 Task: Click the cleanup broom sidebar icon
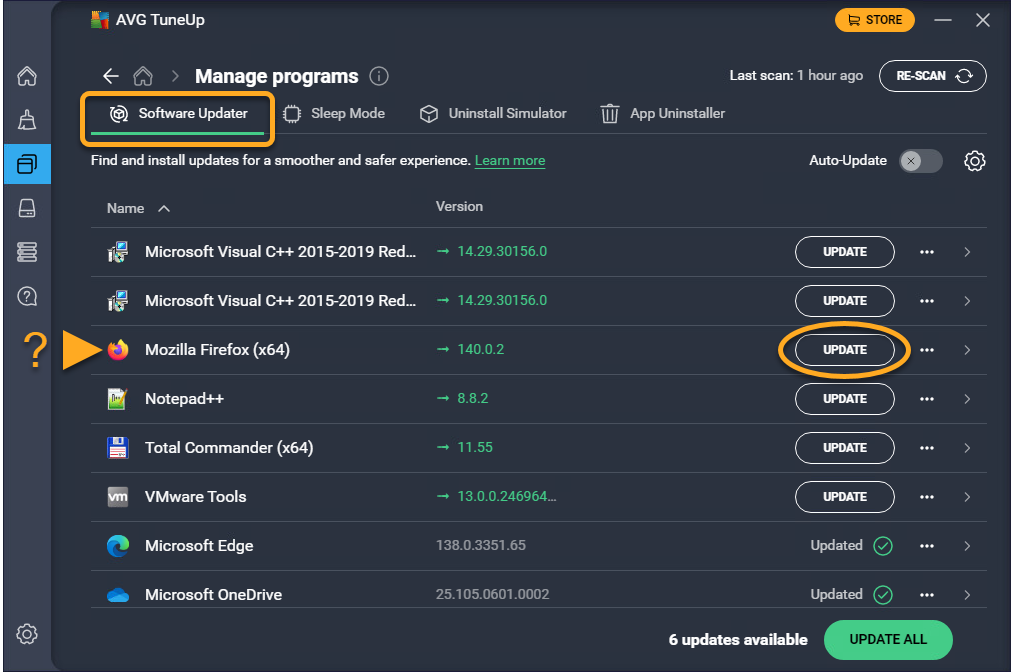[x=28, y=121]
